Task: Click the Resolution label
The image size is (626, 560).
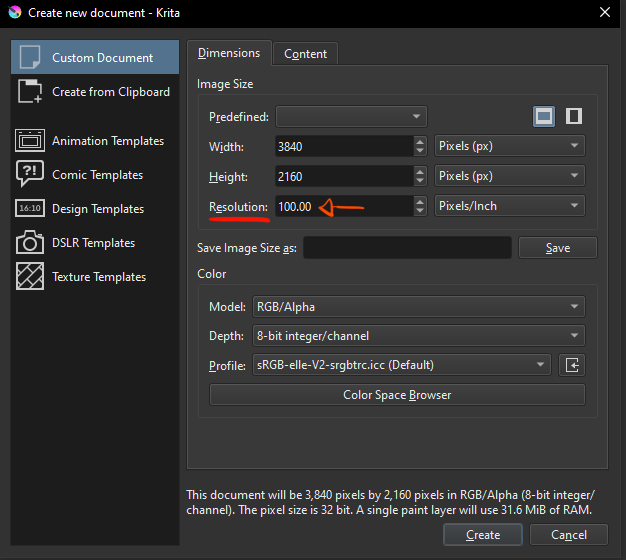Action: click(x=238, y=207)
